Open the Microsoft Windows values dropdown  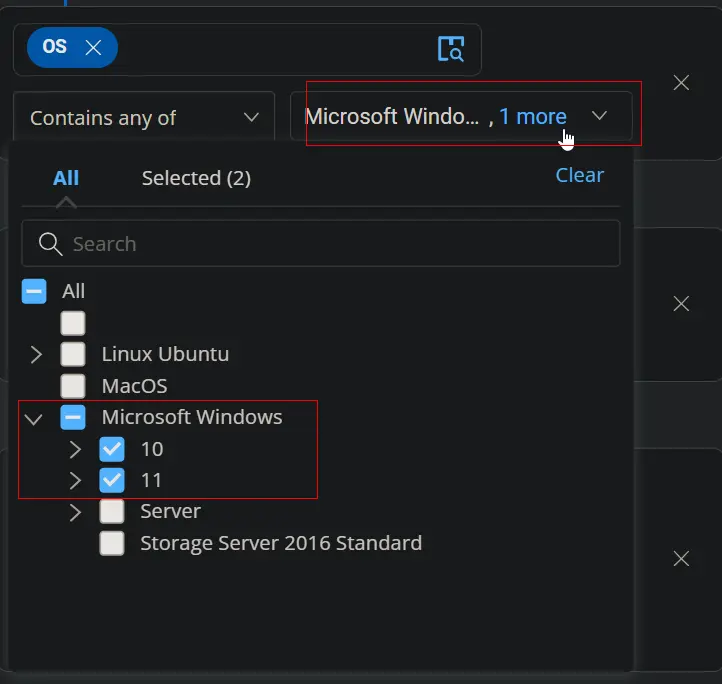pyautogui.click(x=461, y=116)
